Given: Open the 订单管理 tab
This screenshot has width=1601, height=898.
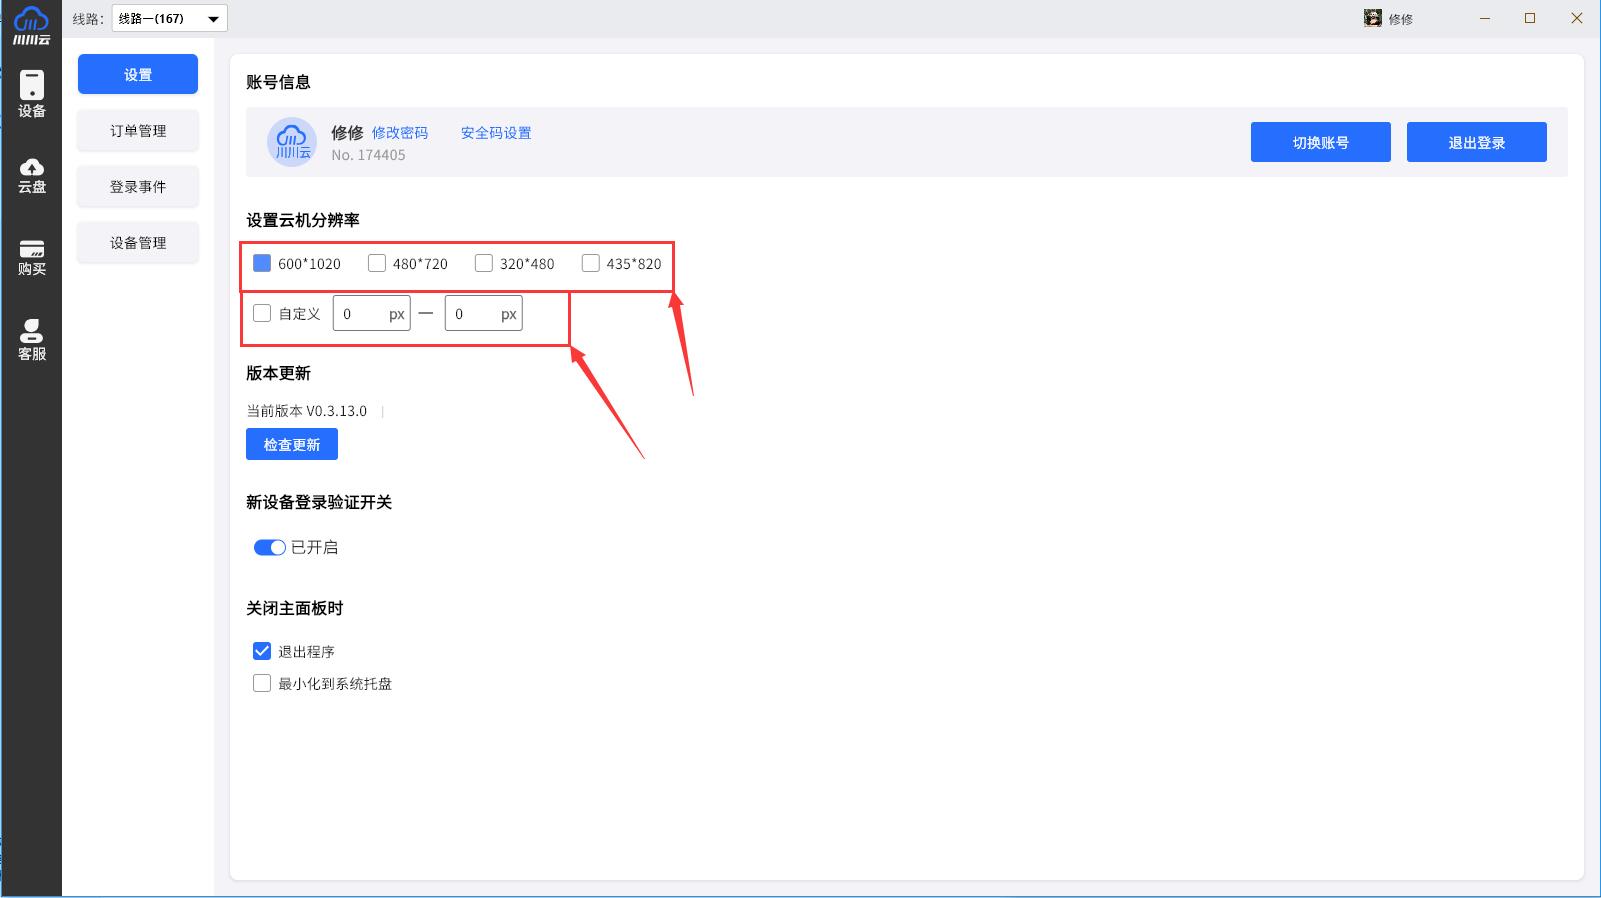Looking at the screenshot, I should [138, 131].
